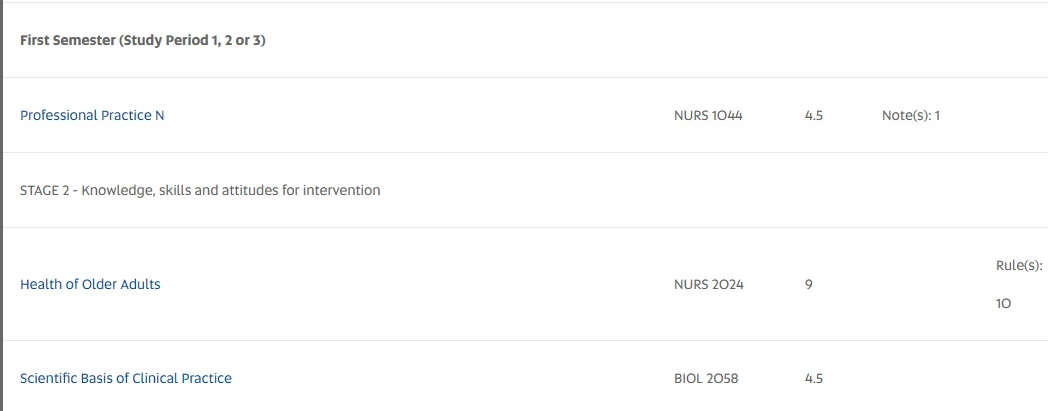Click the Rule(s): label
Image resolution: width=1048 pixels, height=411 pixels.
pos(1019,266)
